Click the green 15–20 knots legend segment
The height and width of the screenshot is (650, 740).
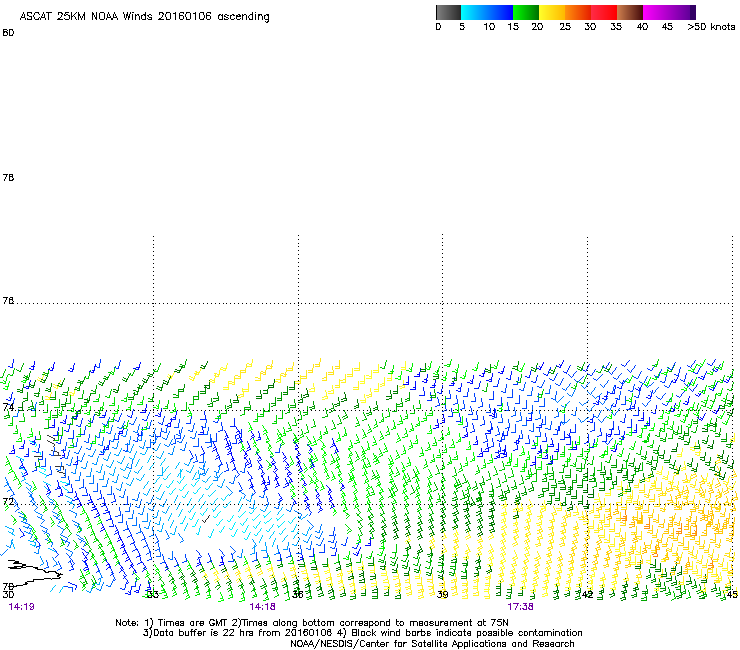(x=526, y=12)
